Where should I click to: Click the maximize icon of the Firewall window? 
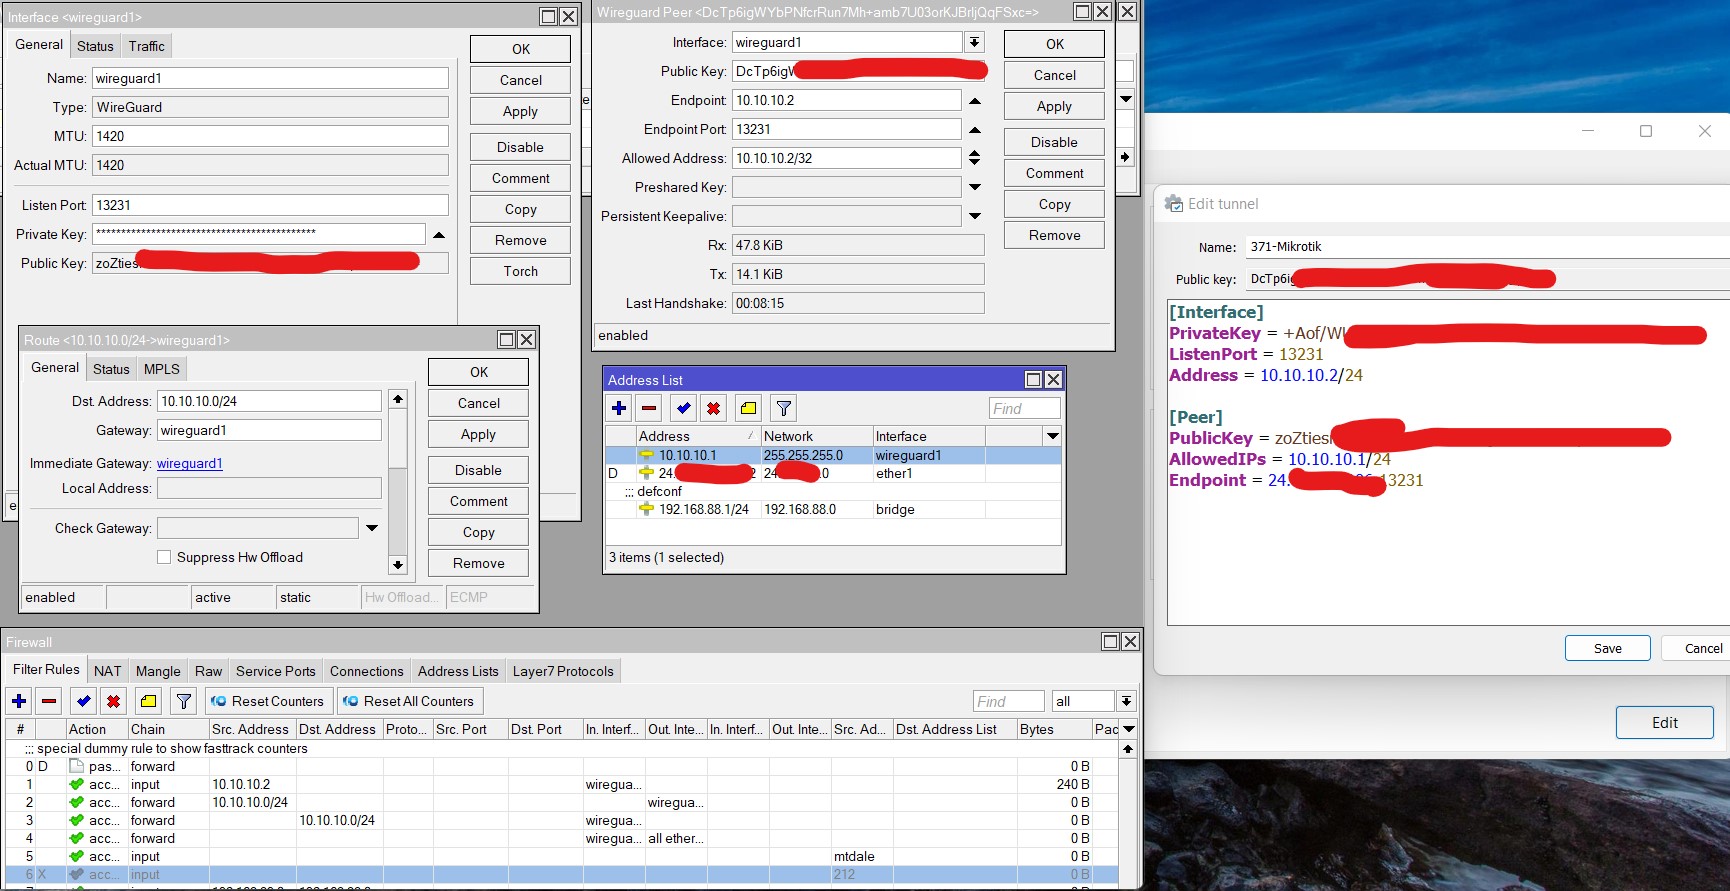(x=1110, y=642)
